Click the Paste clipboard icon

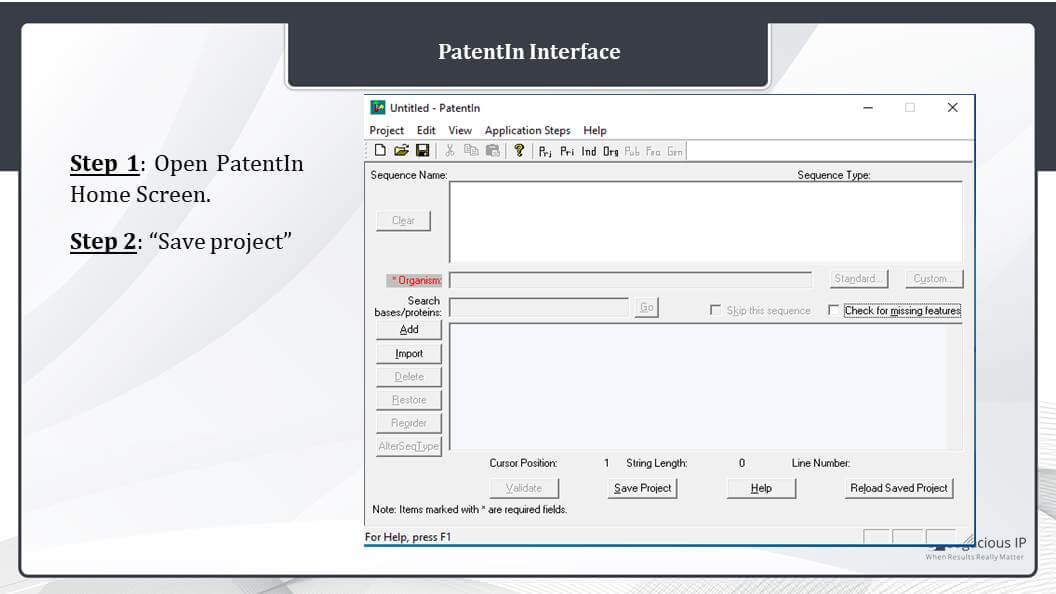pos(493,151)
